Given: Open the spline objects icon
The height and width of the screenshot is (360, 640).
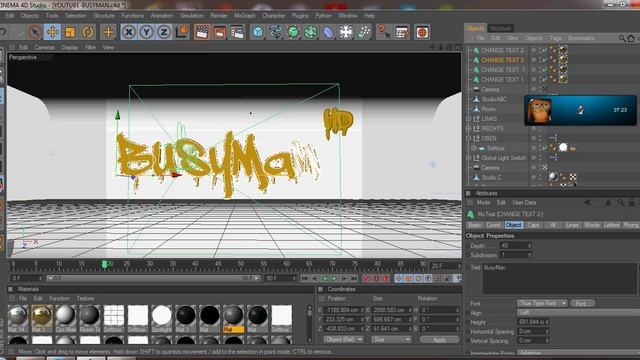Looking at the screenshot, I should pos(276,32).
